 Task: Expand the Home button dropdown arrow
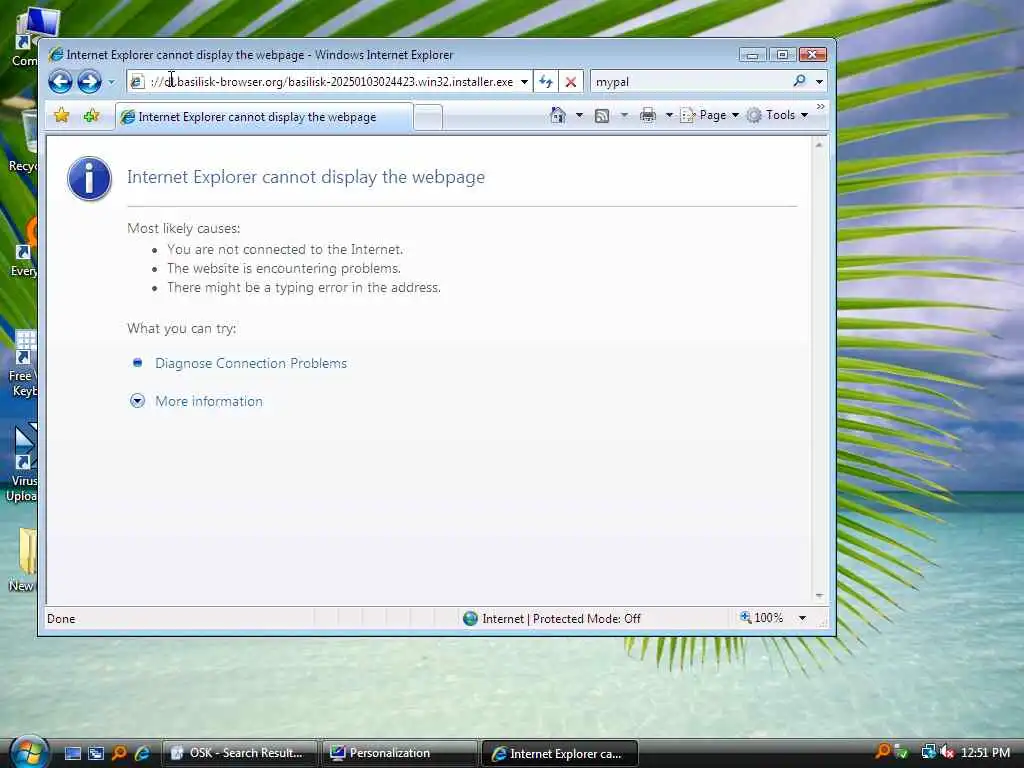(x=579, y=115)
